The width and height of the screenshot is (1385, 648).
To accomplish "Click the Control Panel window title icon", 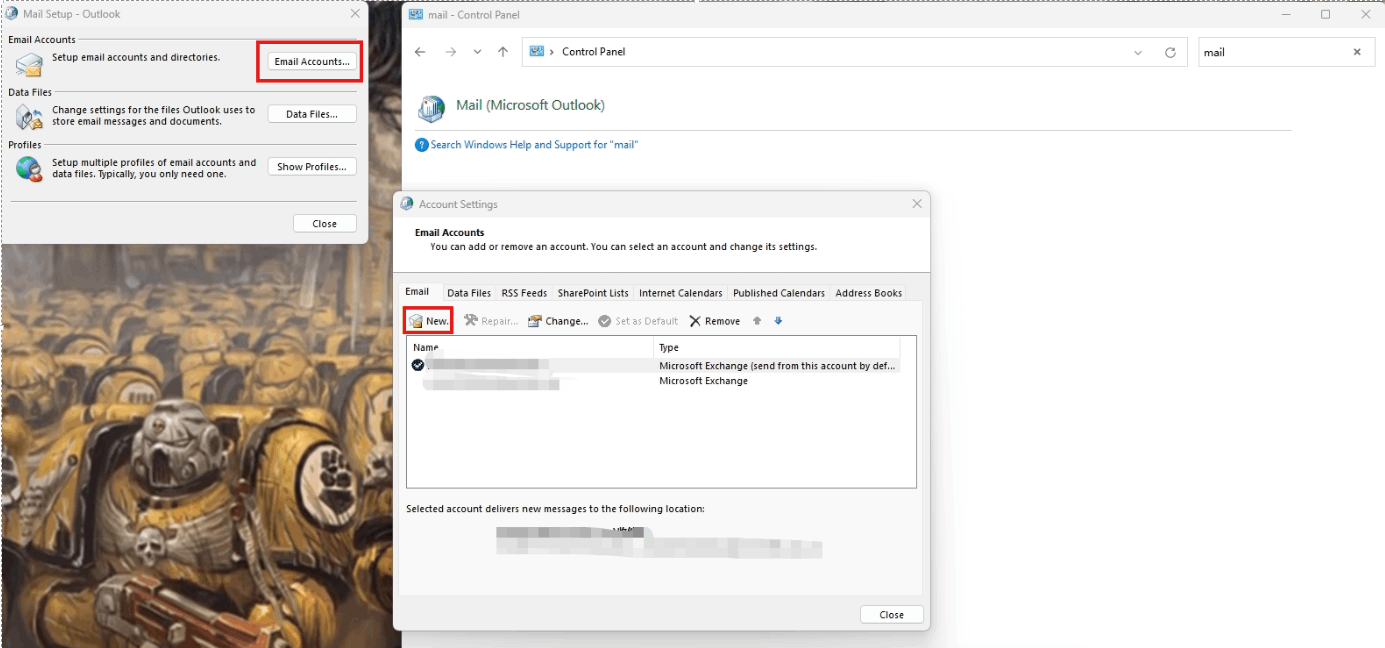I will [x=416, y=15].
